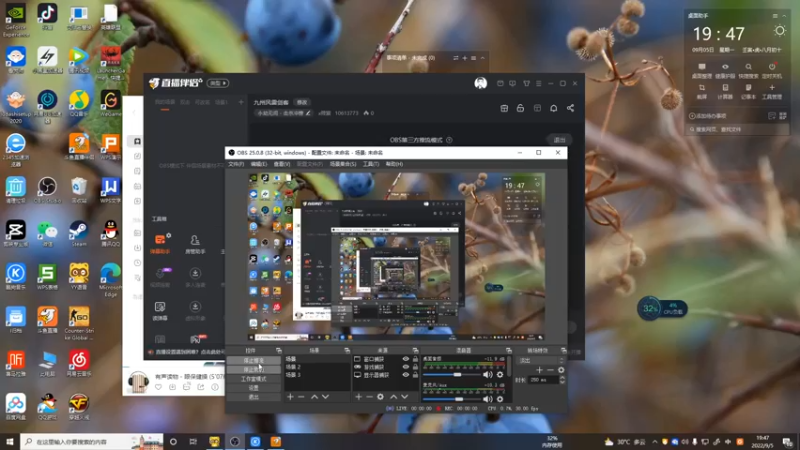The image size is (800, 450).
Task: Adjust transition duration 250 ms stepper
Action: point(562,380)
